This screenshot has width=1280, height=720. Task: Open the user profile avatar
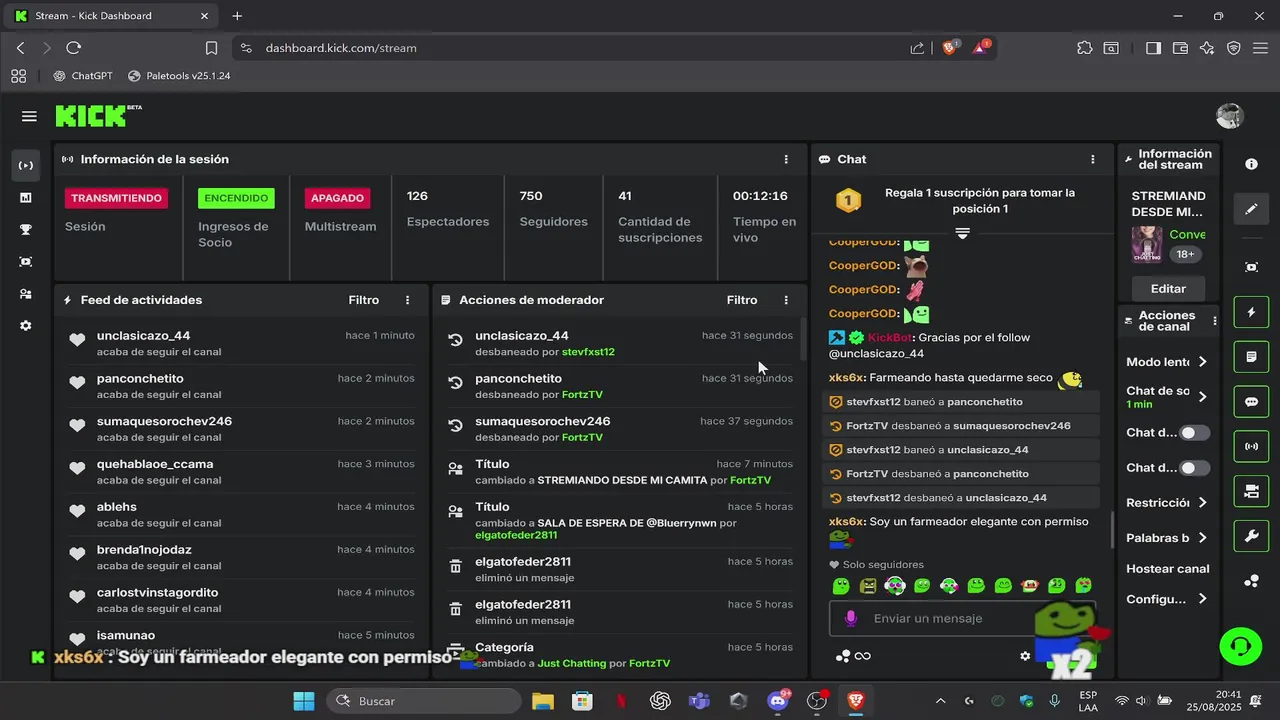(x=1229, y=116)
